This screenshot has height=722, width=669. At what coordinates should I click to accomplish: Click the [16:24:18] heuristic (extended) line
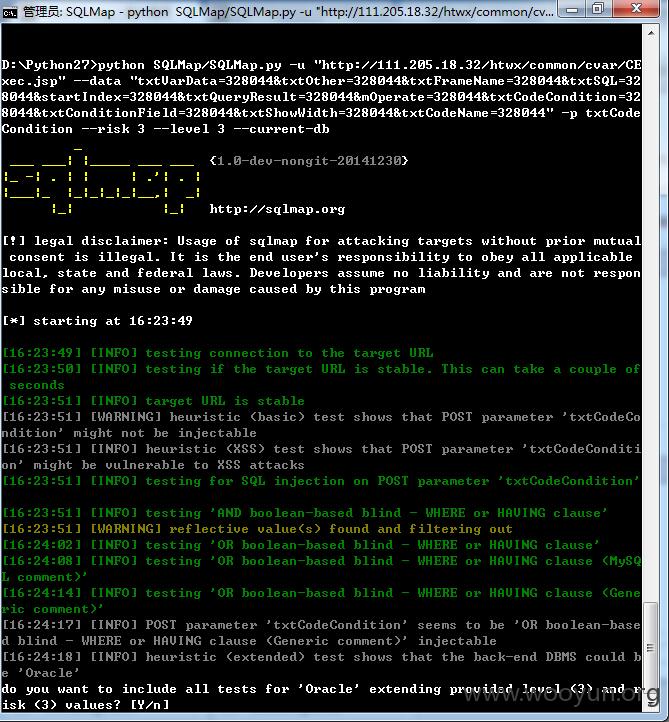[x=321, y=665]
